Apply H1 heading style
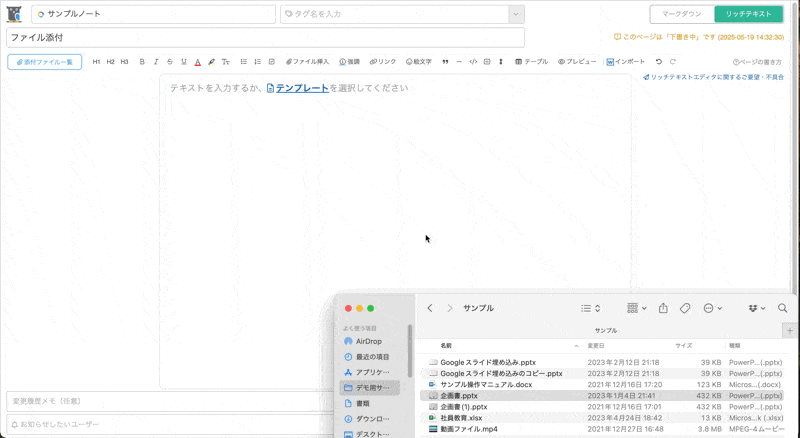This screenshot has height=438, width=800. pyautogui.click(x=96, y=62)
